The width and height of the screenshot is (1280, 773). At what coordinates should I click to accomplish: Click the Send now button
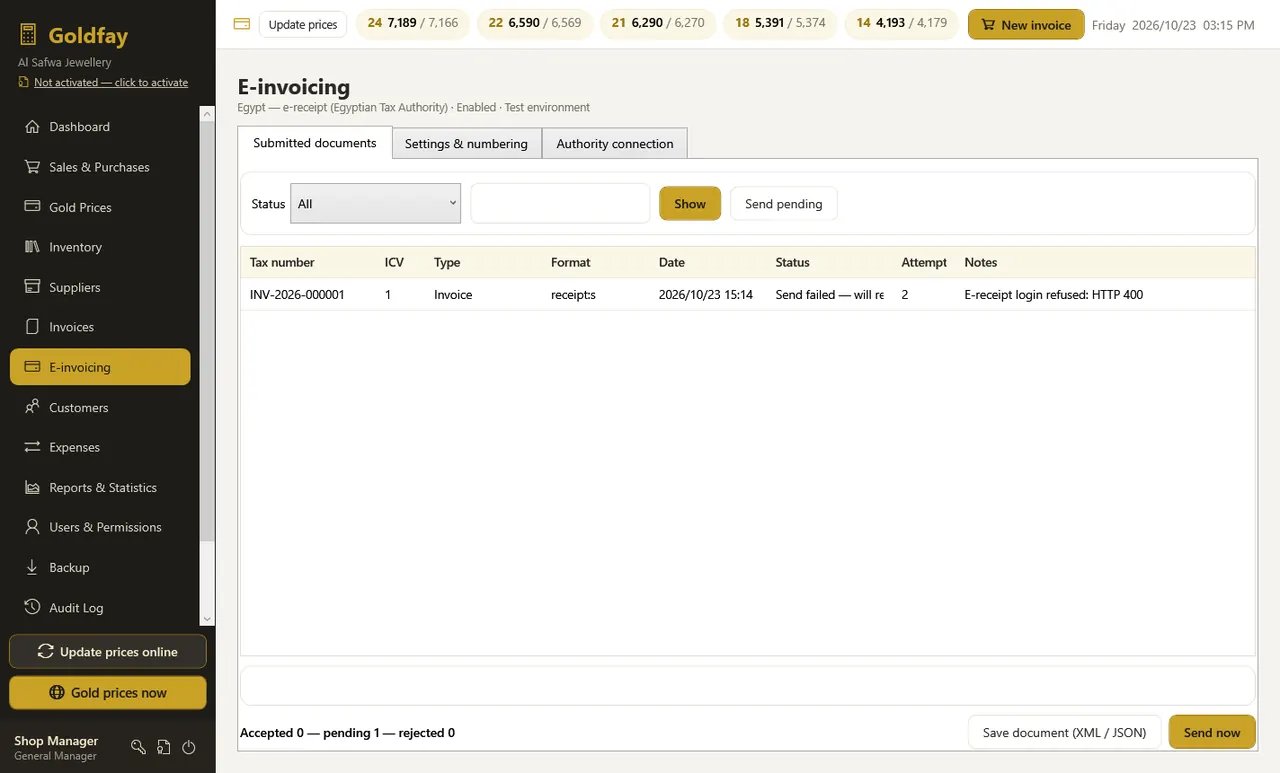tap(1212, 732)
